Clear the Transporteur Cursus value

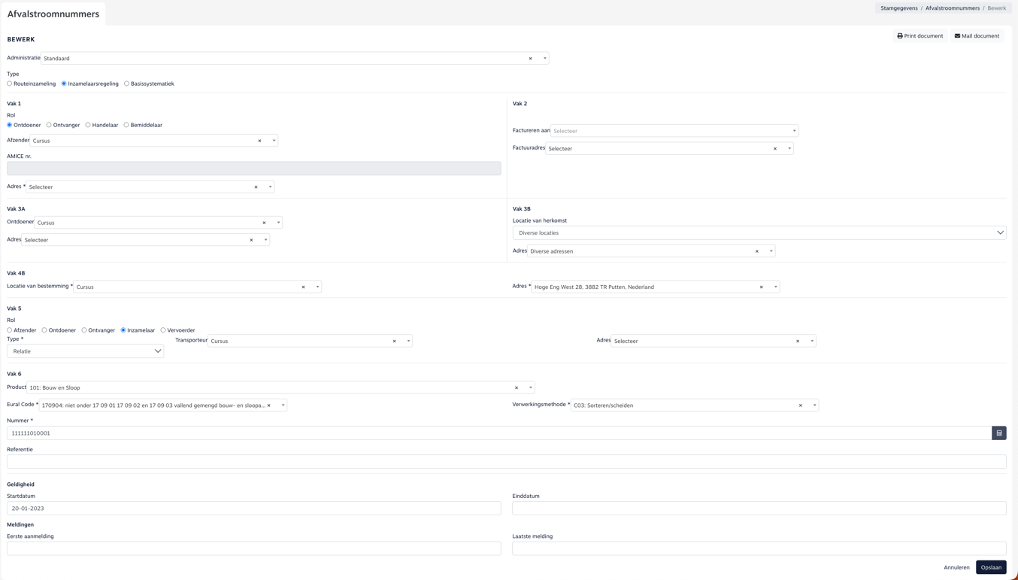[x=394, y=341]
